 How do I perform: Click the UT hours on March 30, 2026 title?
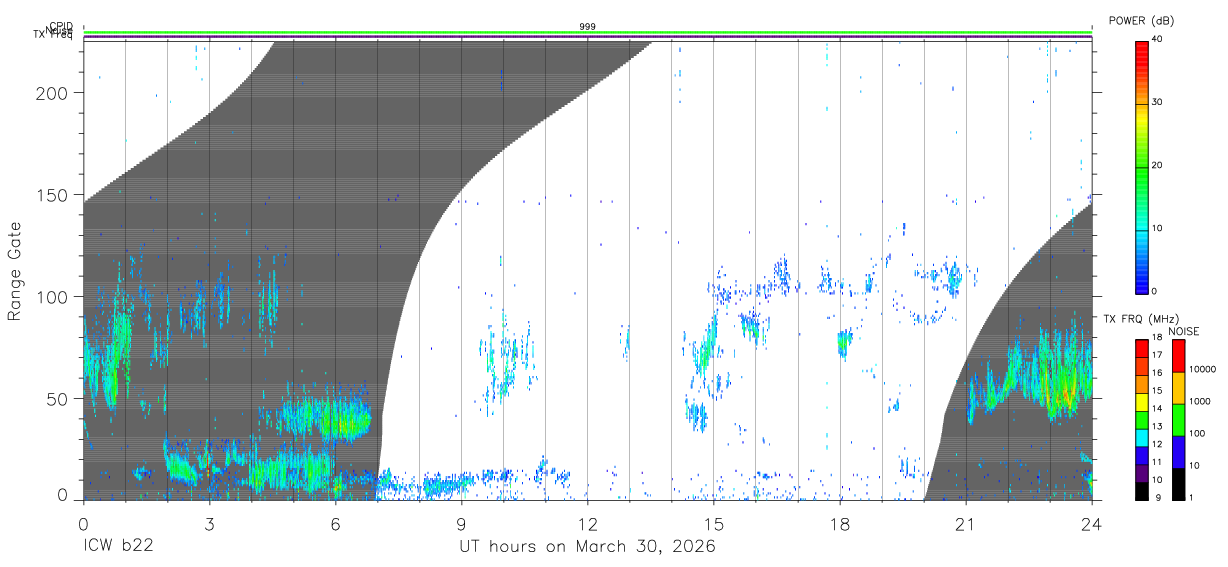[587, 546]
